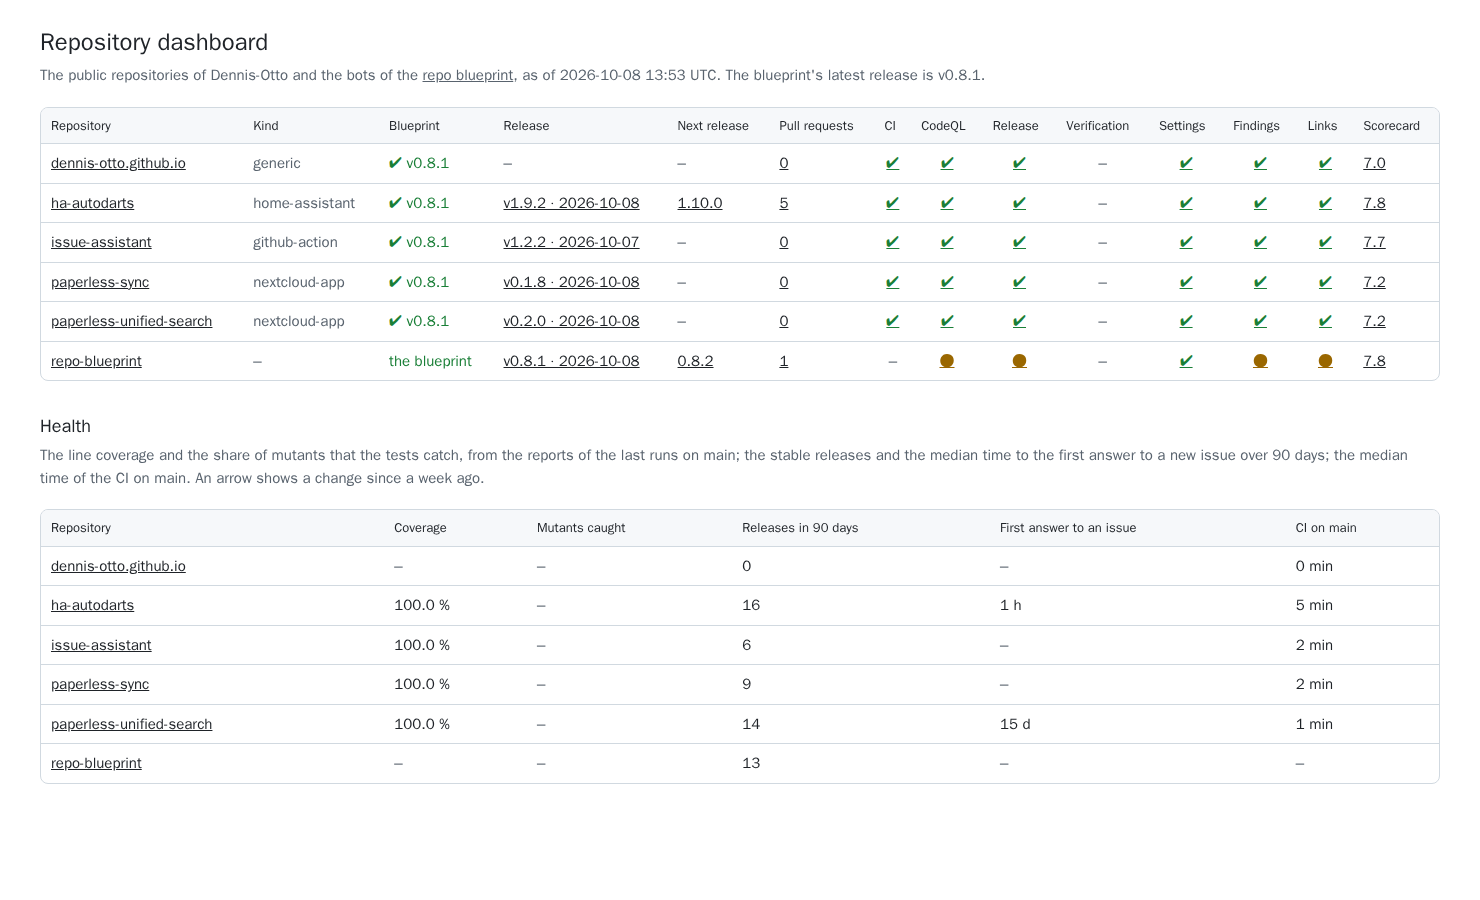The width and height of the screenshot is (1480, 900).
Task: Open the v1.9.2 · 2026-10-08 release link
Action: pos(571,203)
